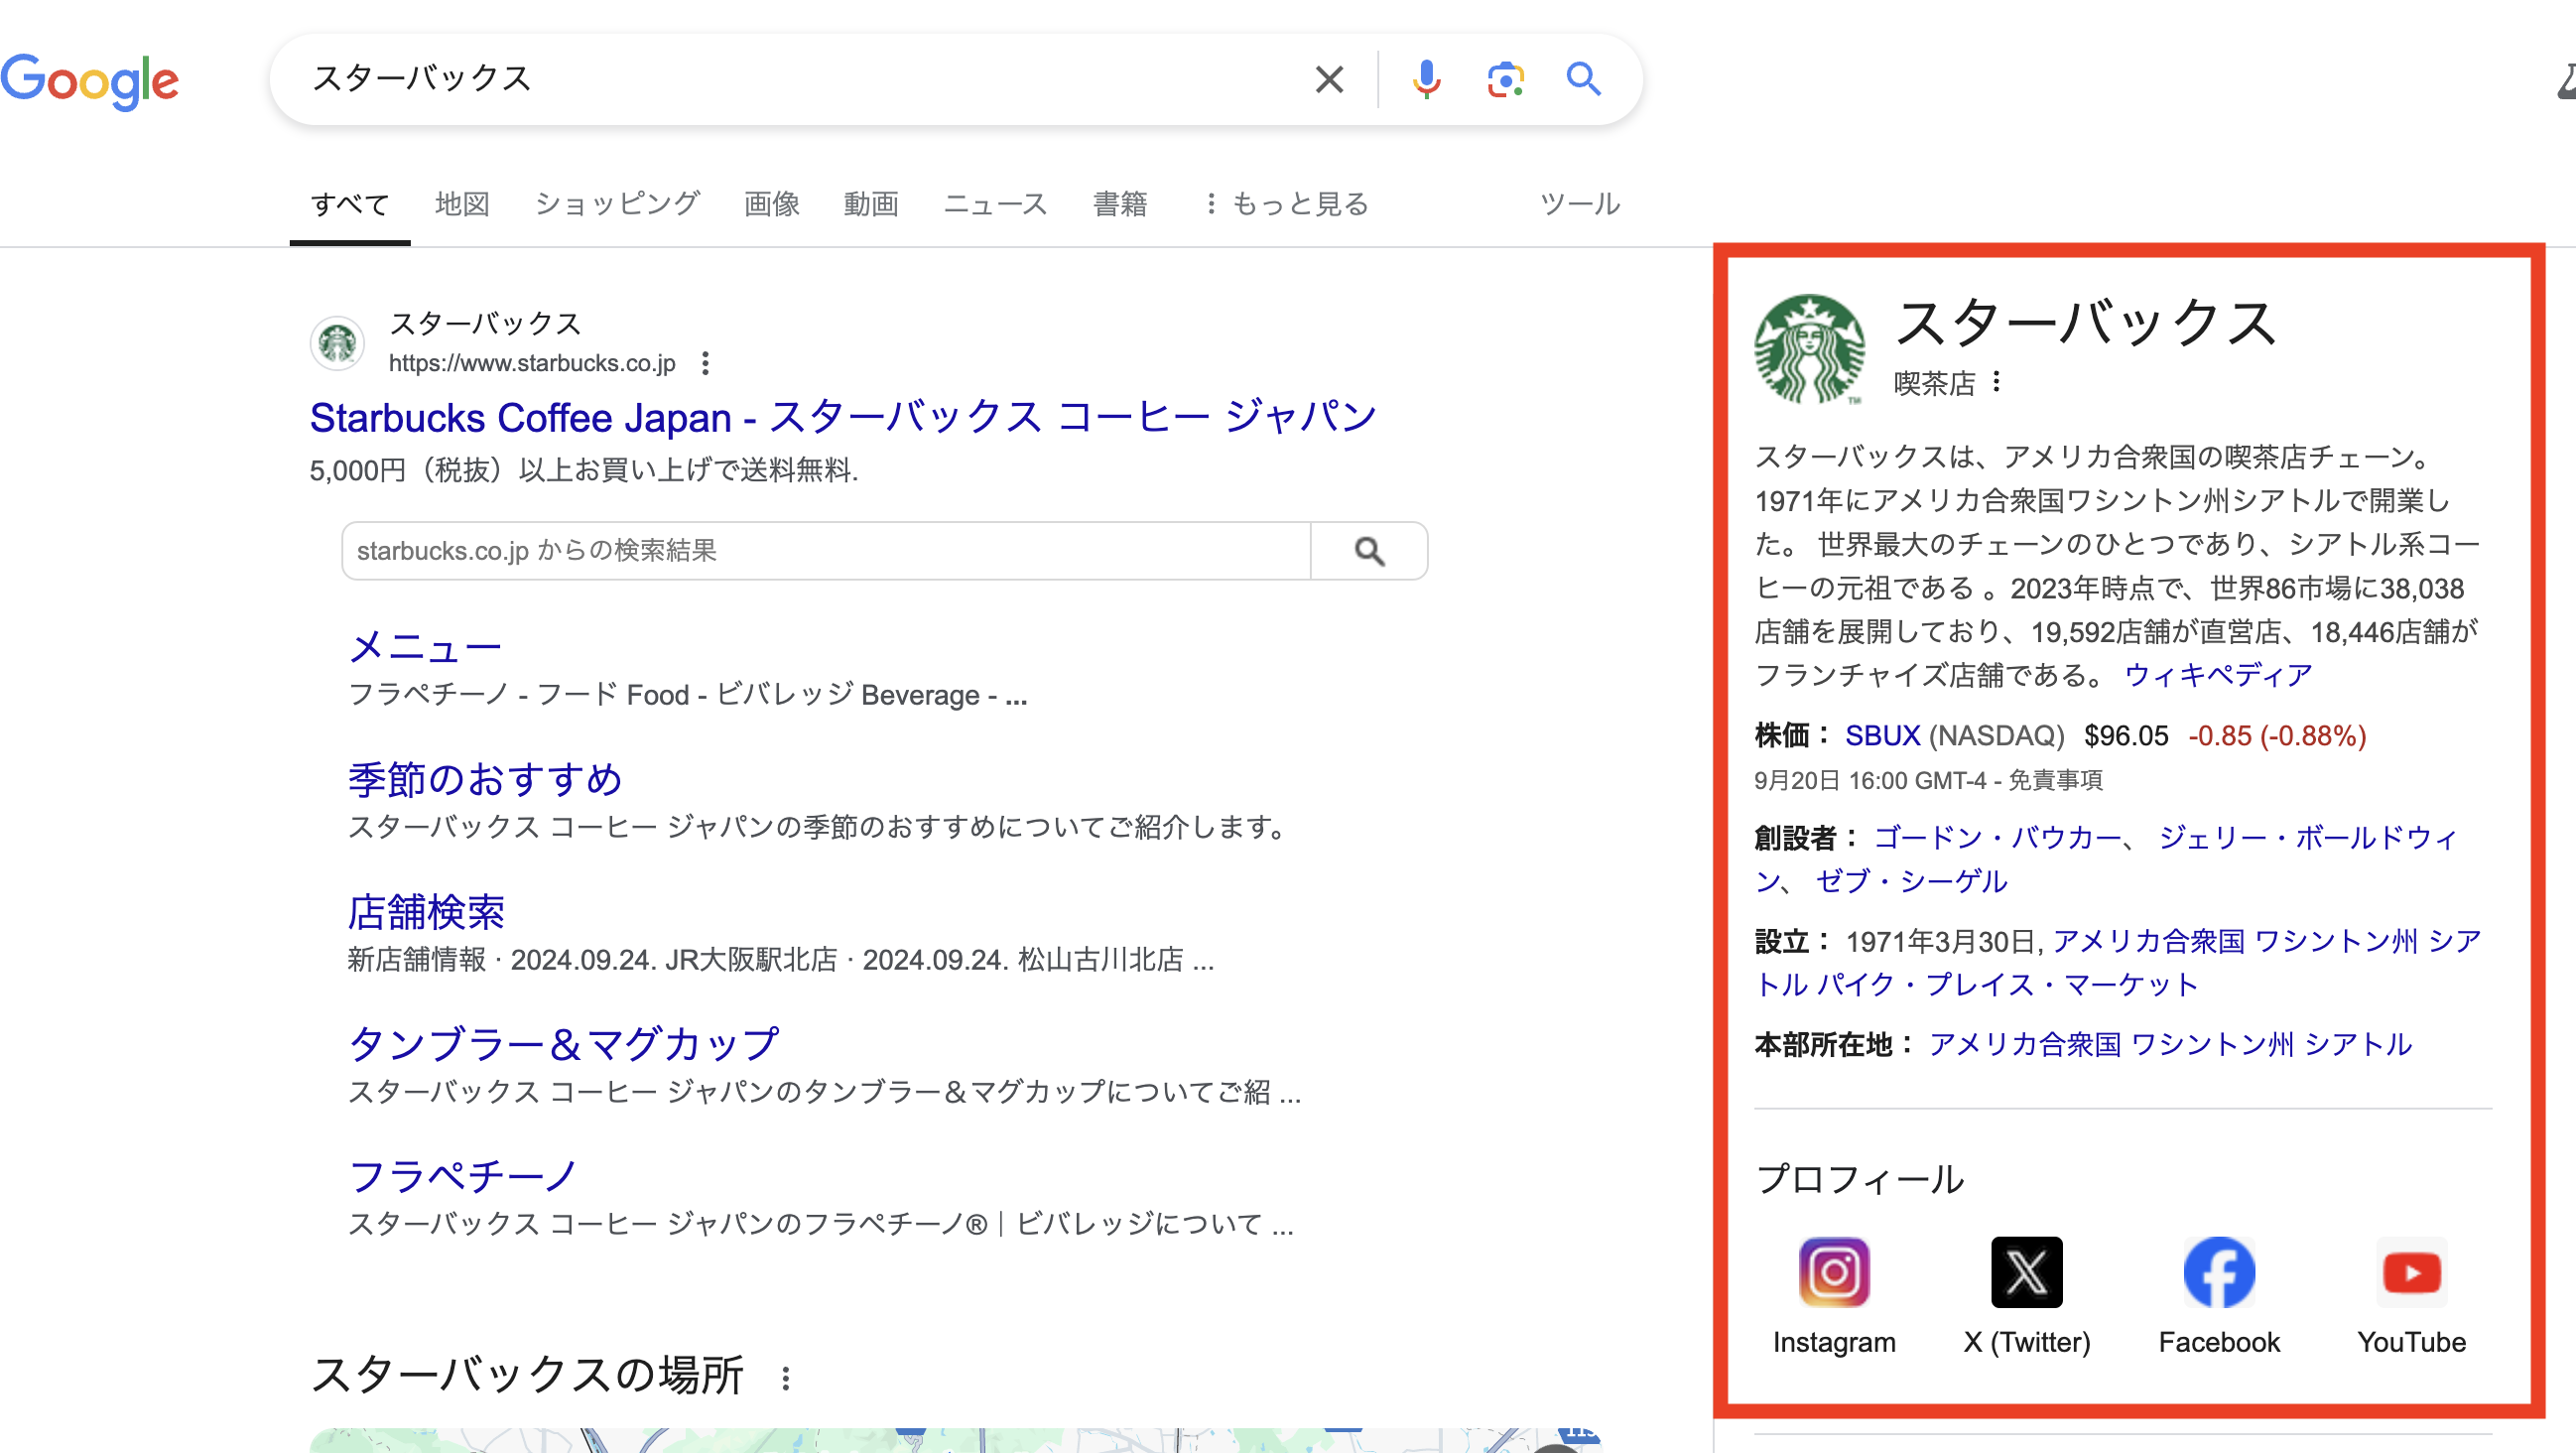Clear the search box with the X icon

[x=1329, y=79]
